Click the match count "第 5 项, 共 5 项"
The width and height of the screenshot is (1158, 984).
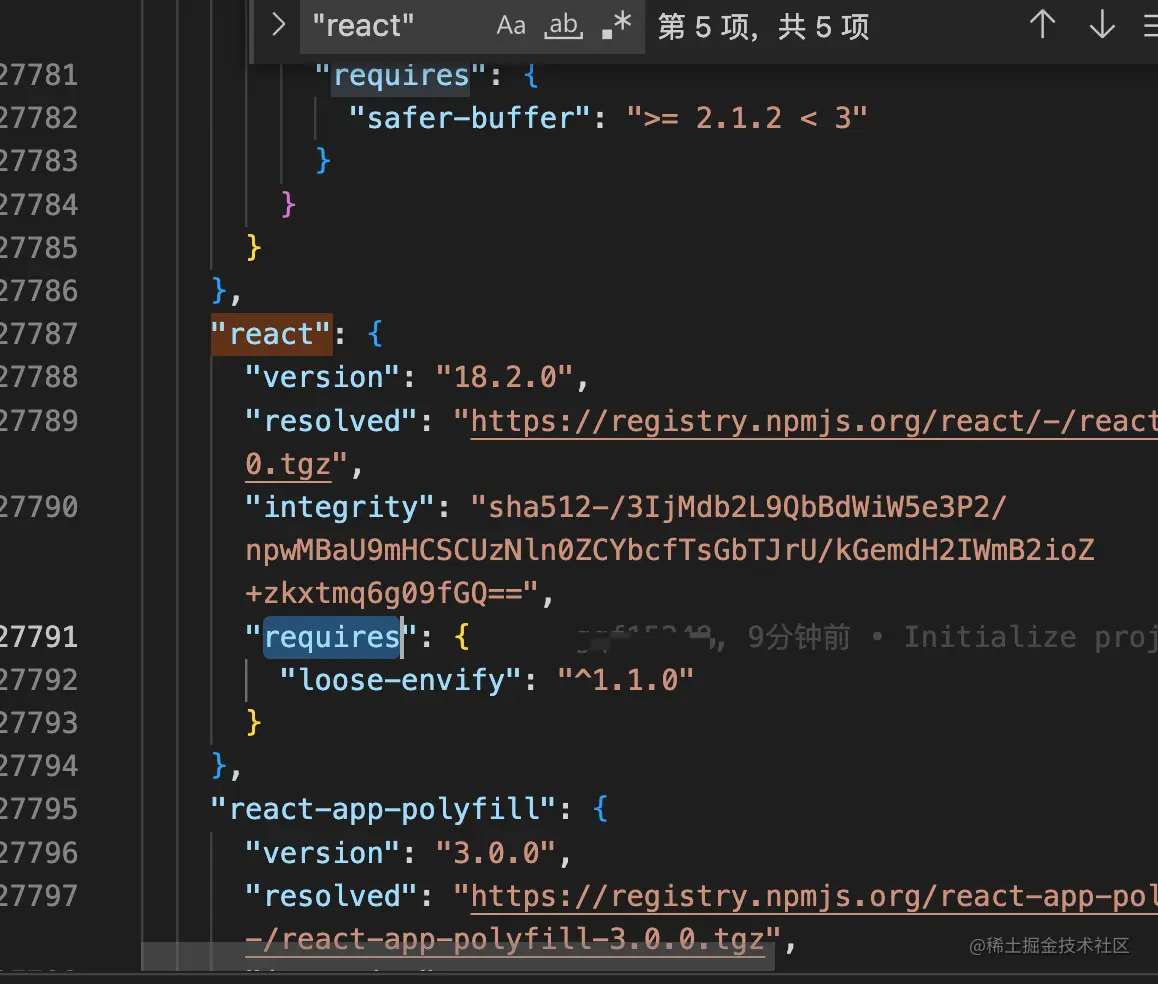(x=764, y=27)
